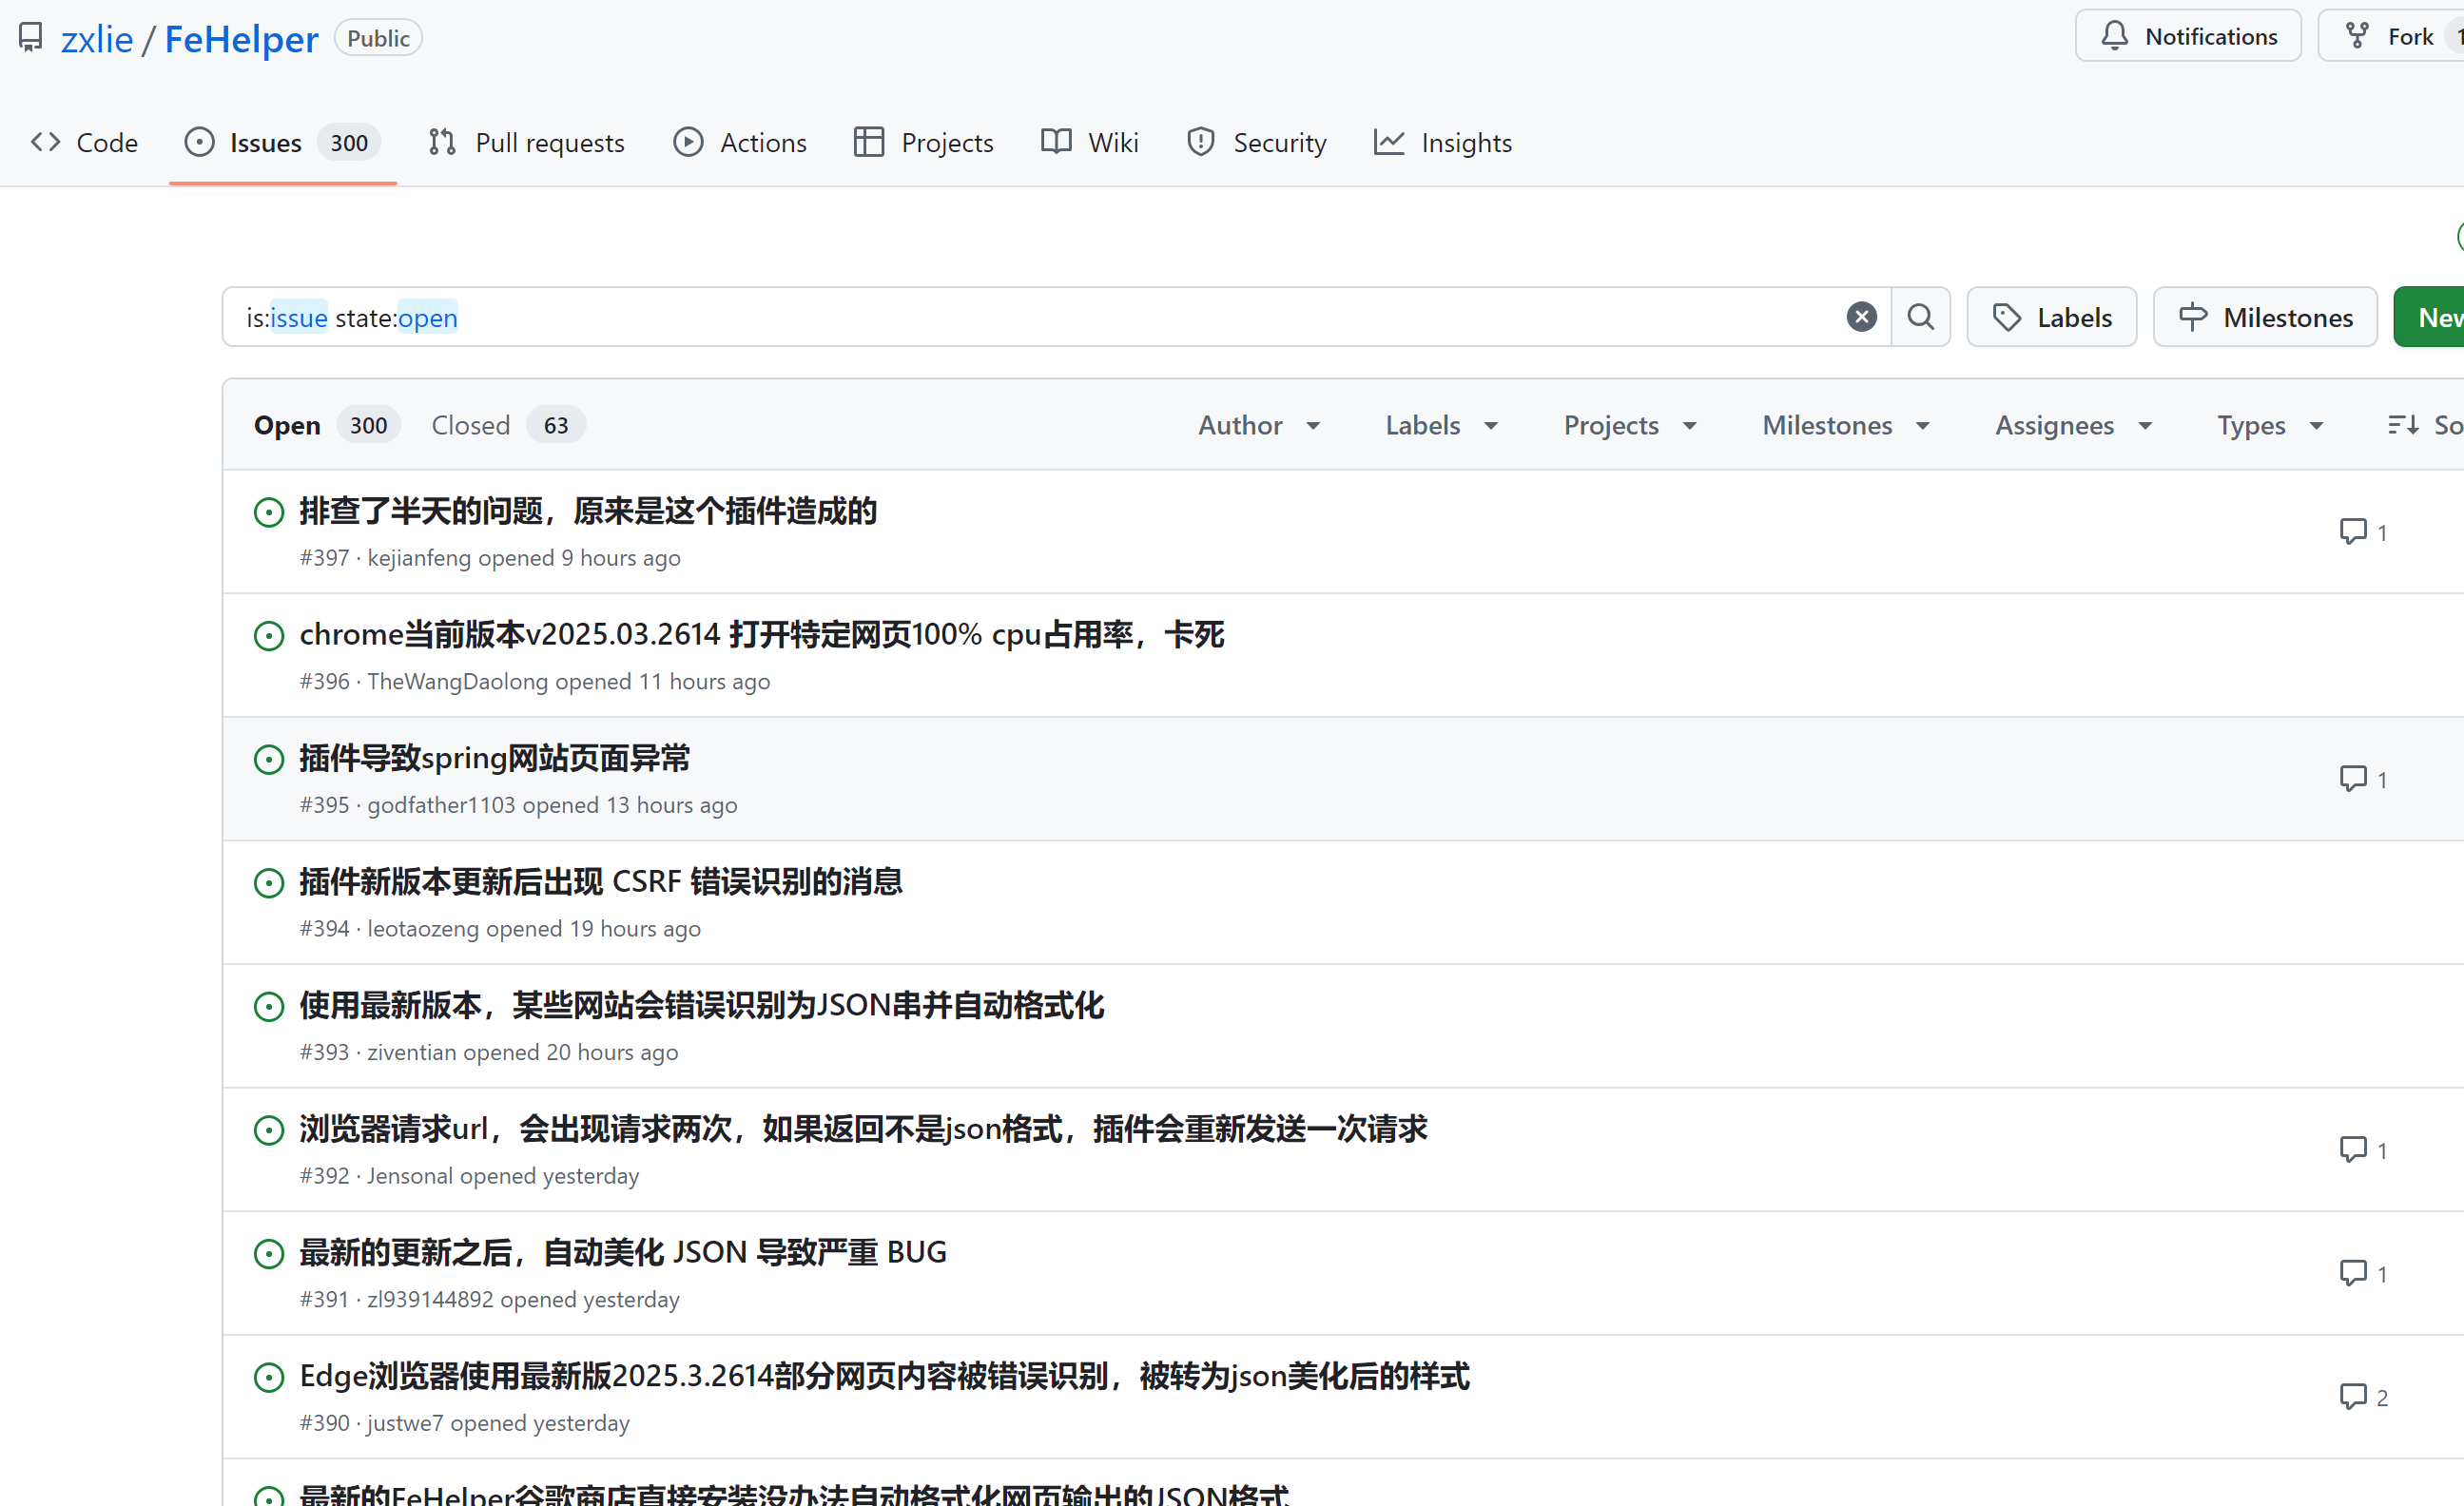Open comments on issue #392
This screenshot has height=1506, width=2464.
[2363, 1149]
